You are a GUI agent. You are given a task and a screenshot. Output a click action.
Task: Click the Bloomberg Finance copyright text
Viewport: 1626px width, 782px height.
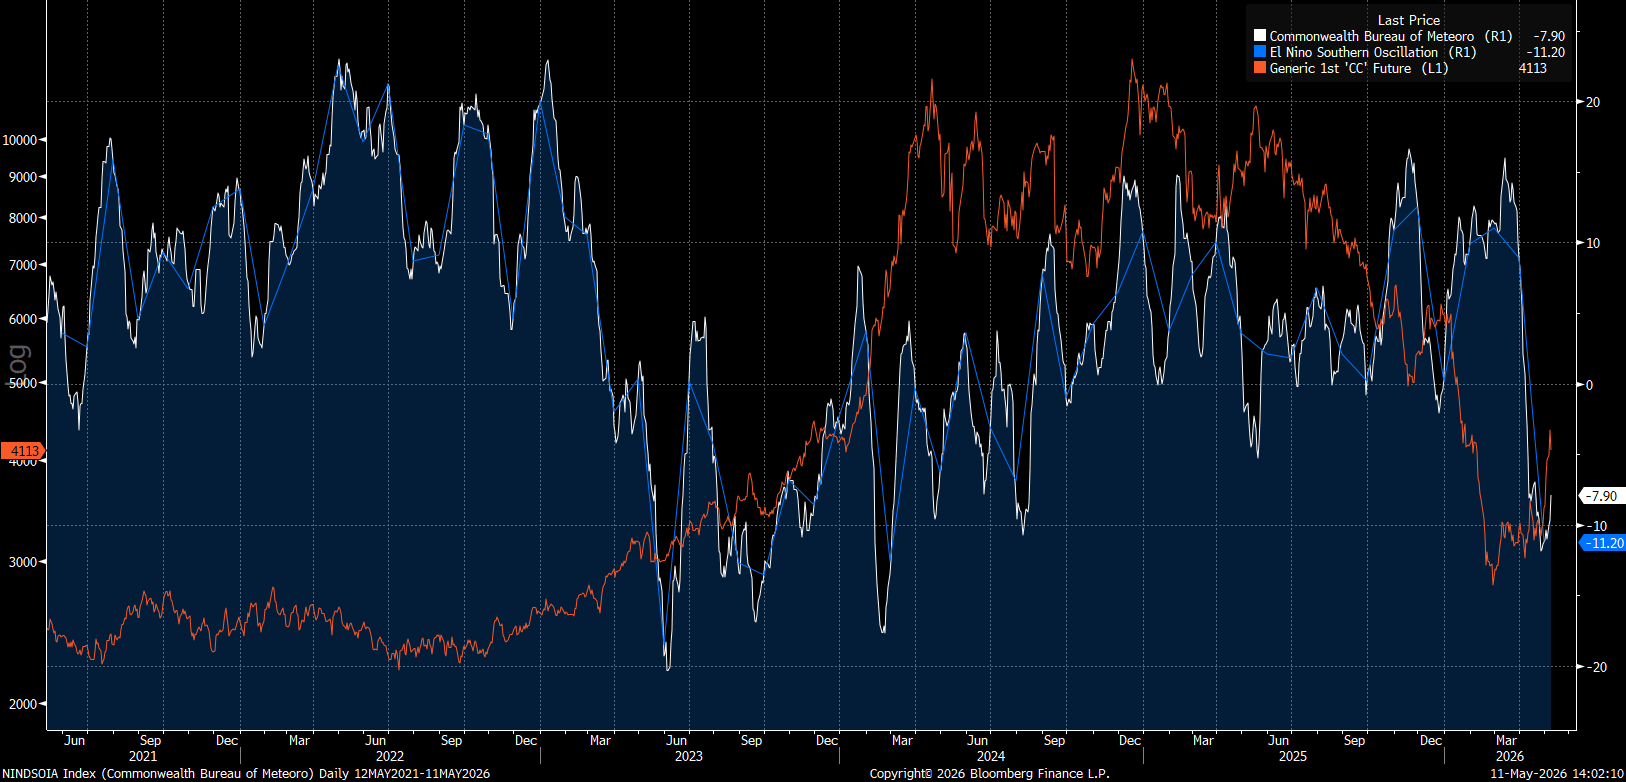tap(989, 774)
